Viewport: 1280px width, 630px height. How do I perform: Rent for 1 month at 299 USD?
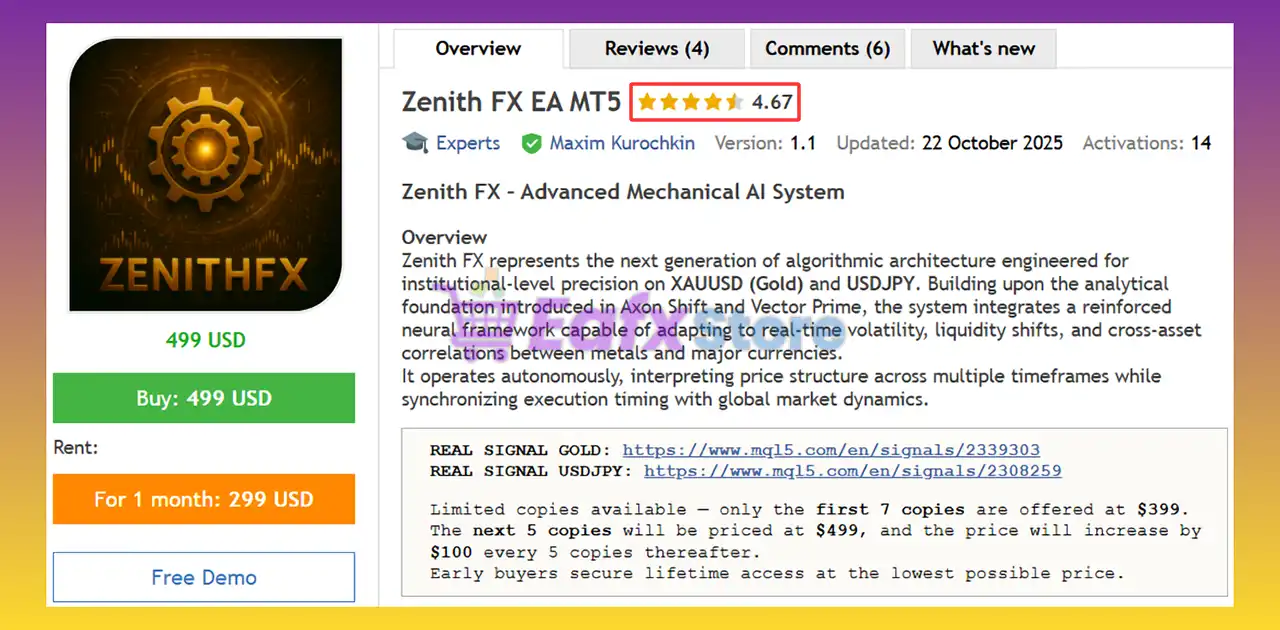coord(204,499)
